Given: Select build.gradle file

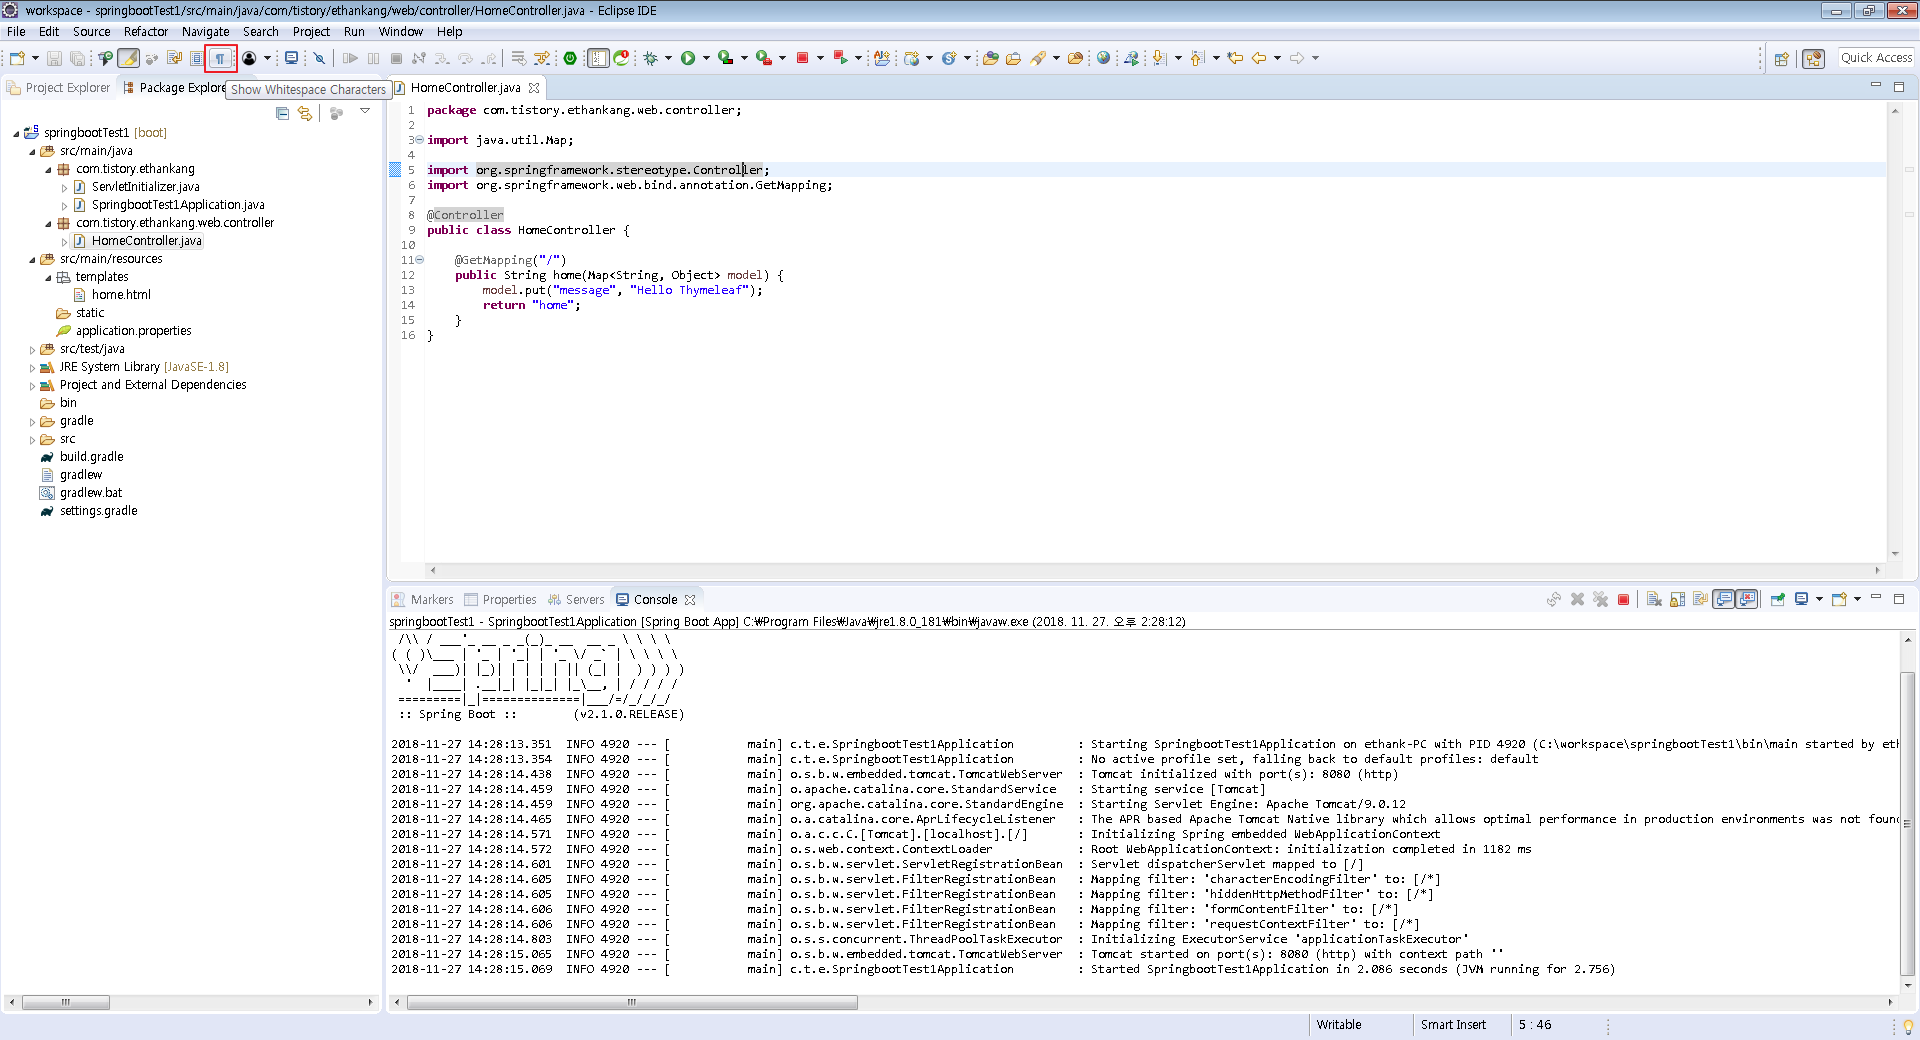Looking at the screenshot, I should pyautogui.click(x=91, y=457).
